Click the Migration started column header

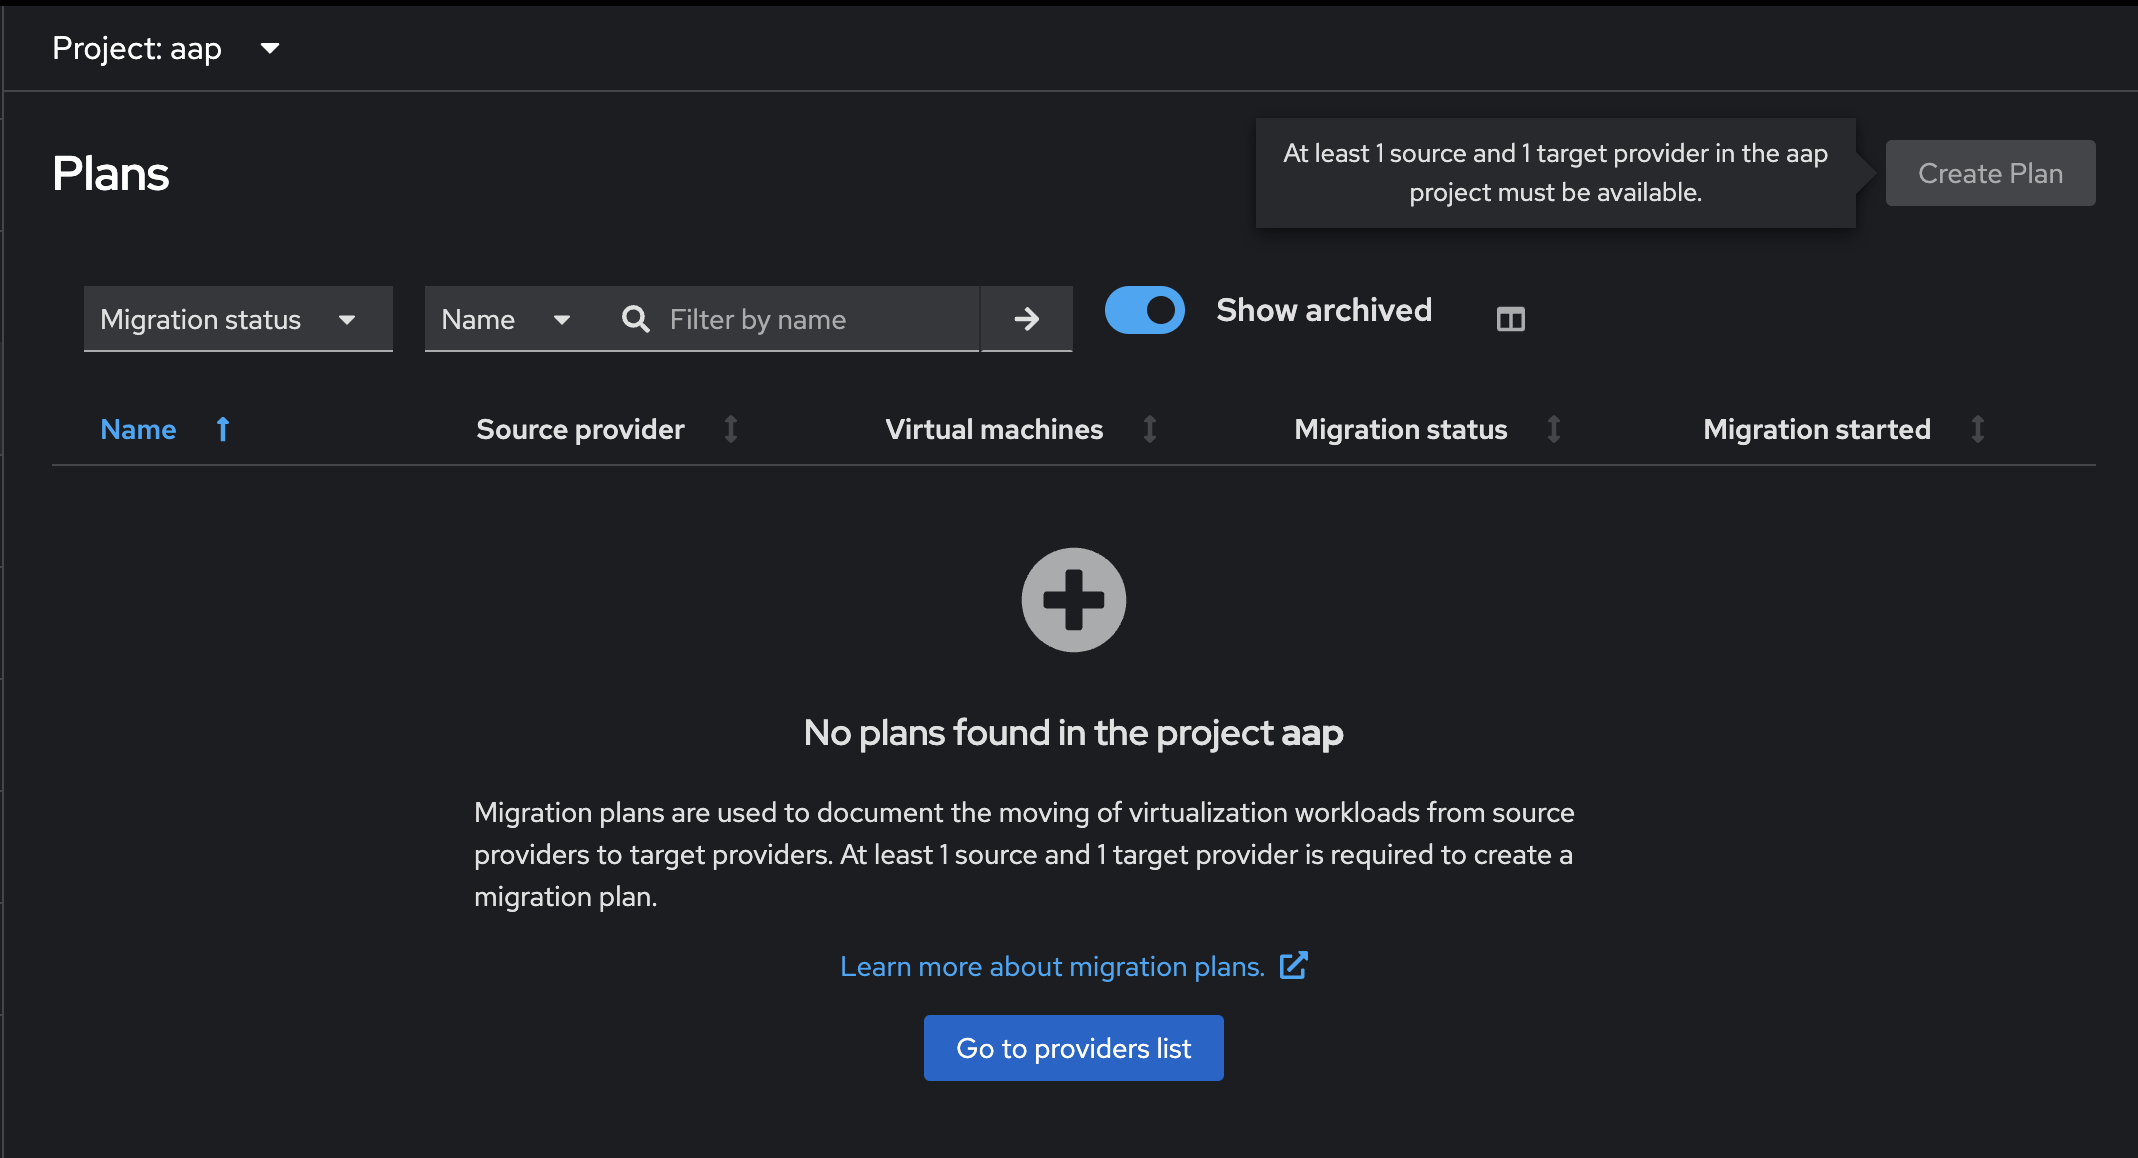click(x=1816, y=429)
